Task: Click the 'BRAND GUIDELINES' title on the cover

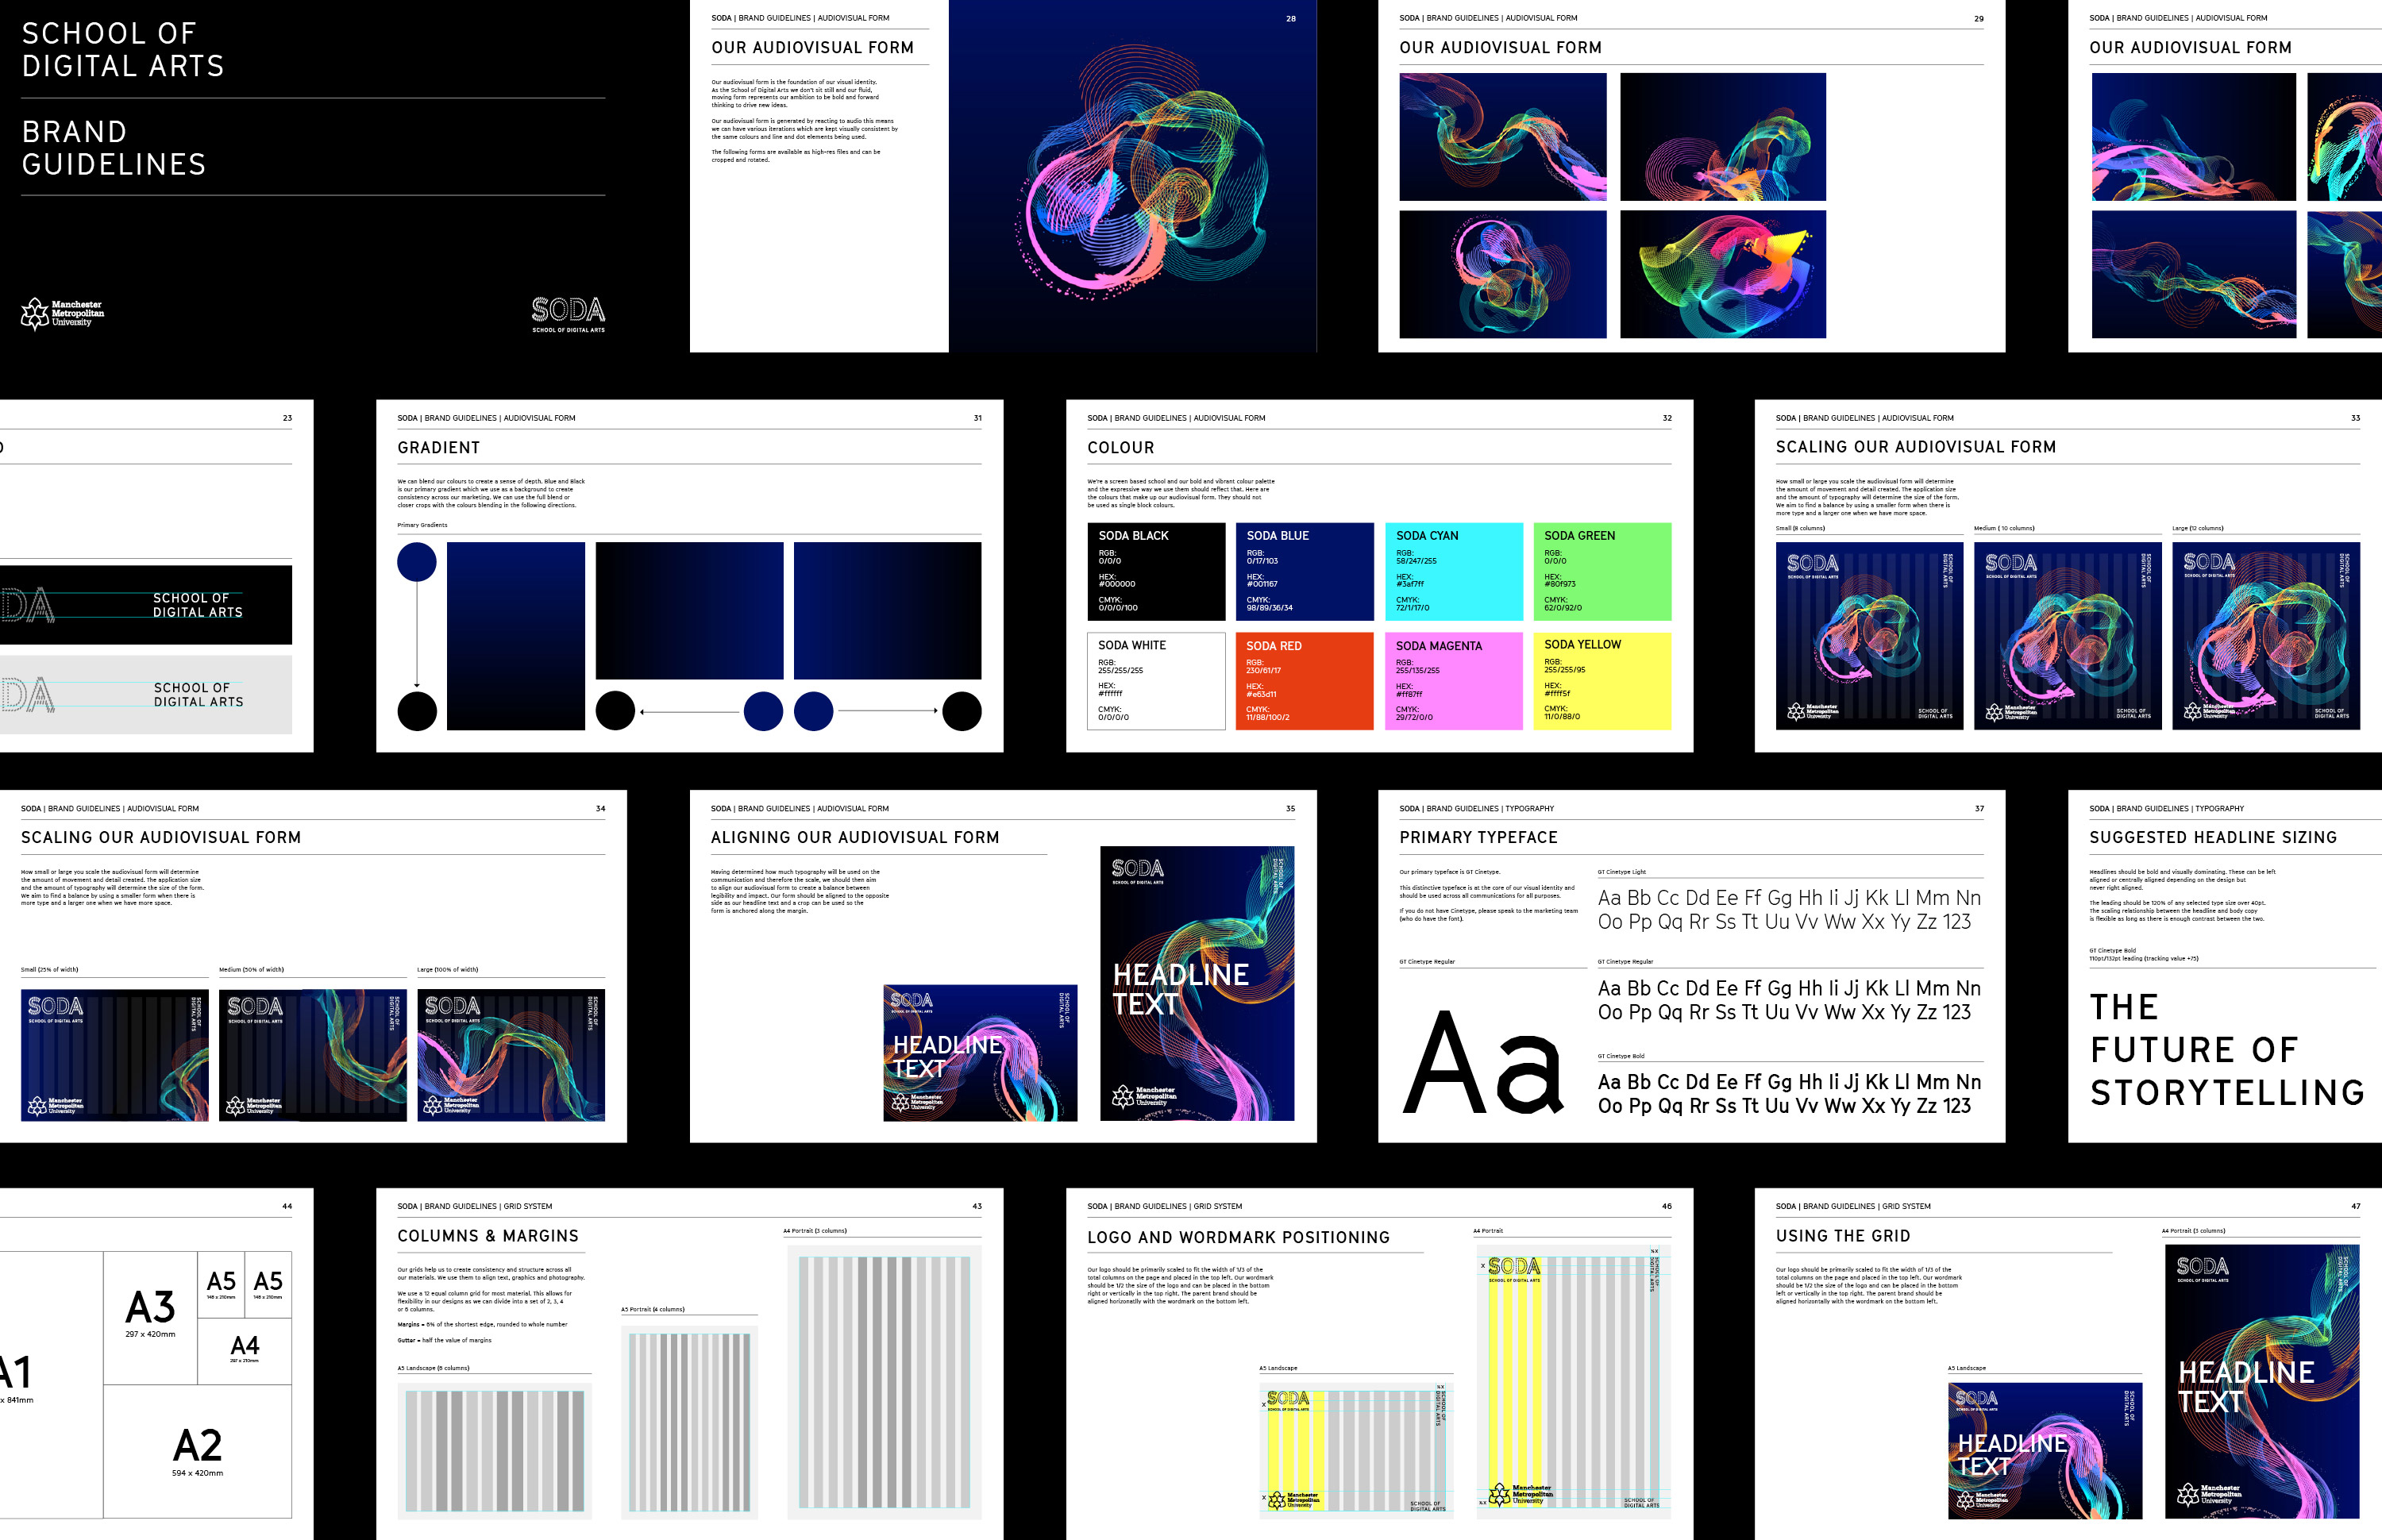Action: (x=114, y=148)
